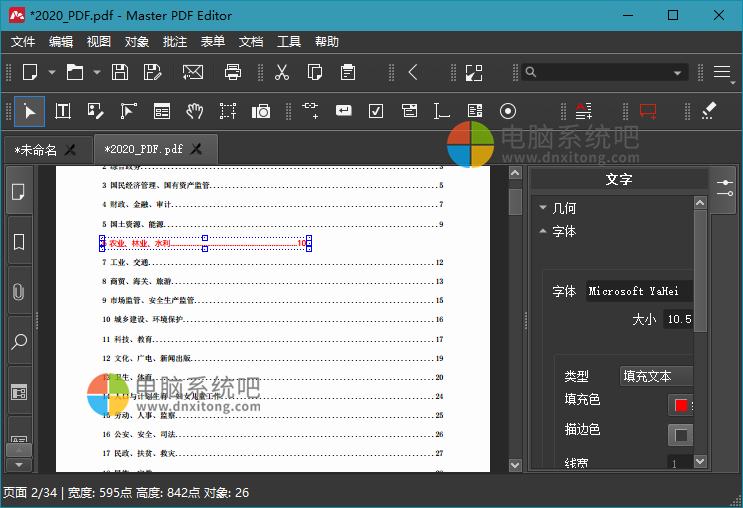
Task: Click the red fill color swatch
Action: point(681,405)
